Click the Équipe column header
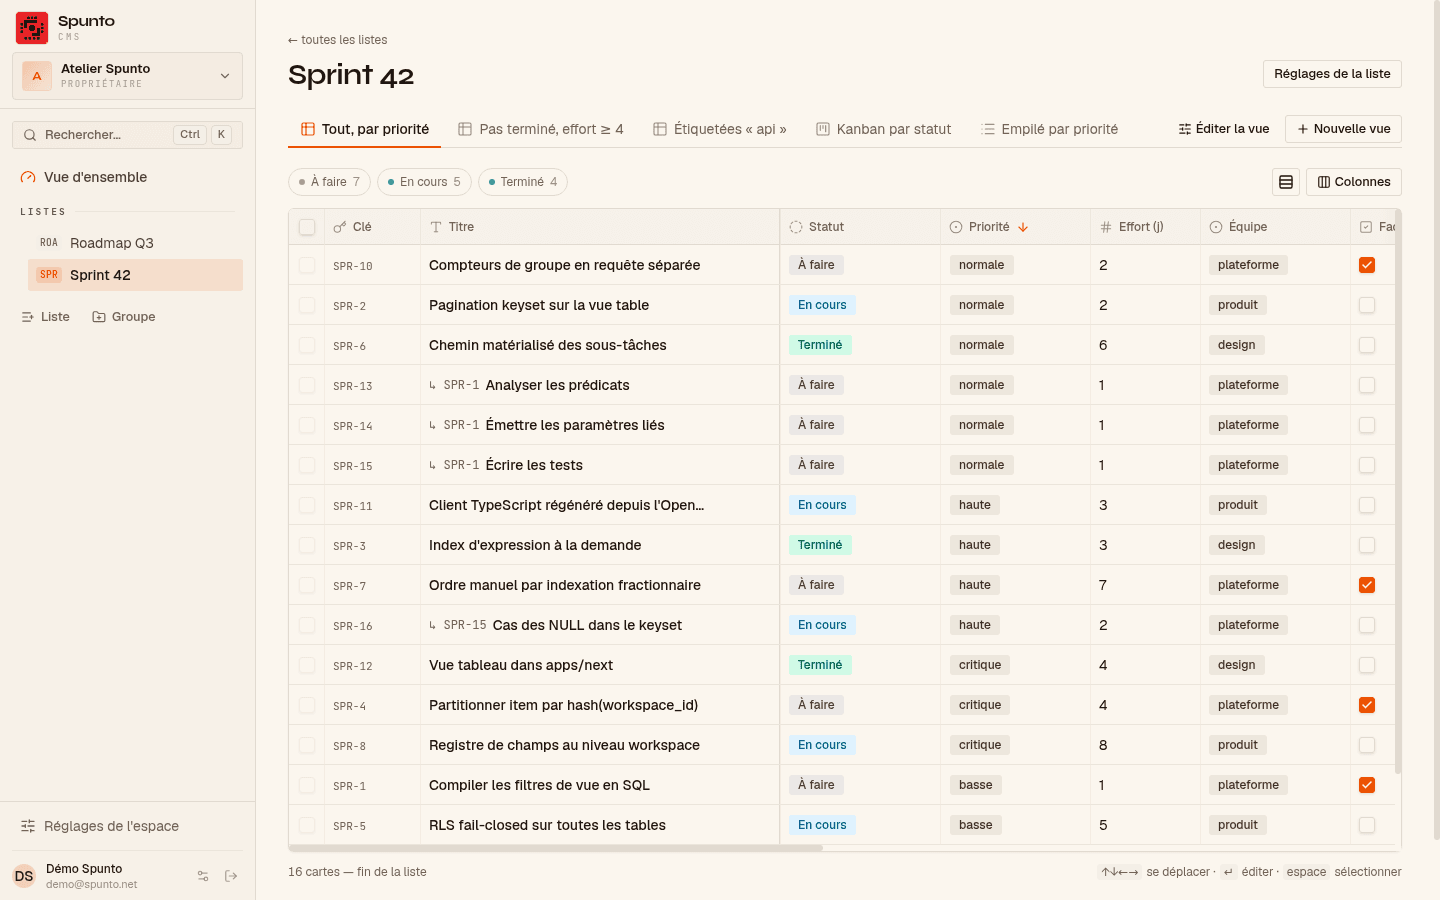 tap(1275, 227)
